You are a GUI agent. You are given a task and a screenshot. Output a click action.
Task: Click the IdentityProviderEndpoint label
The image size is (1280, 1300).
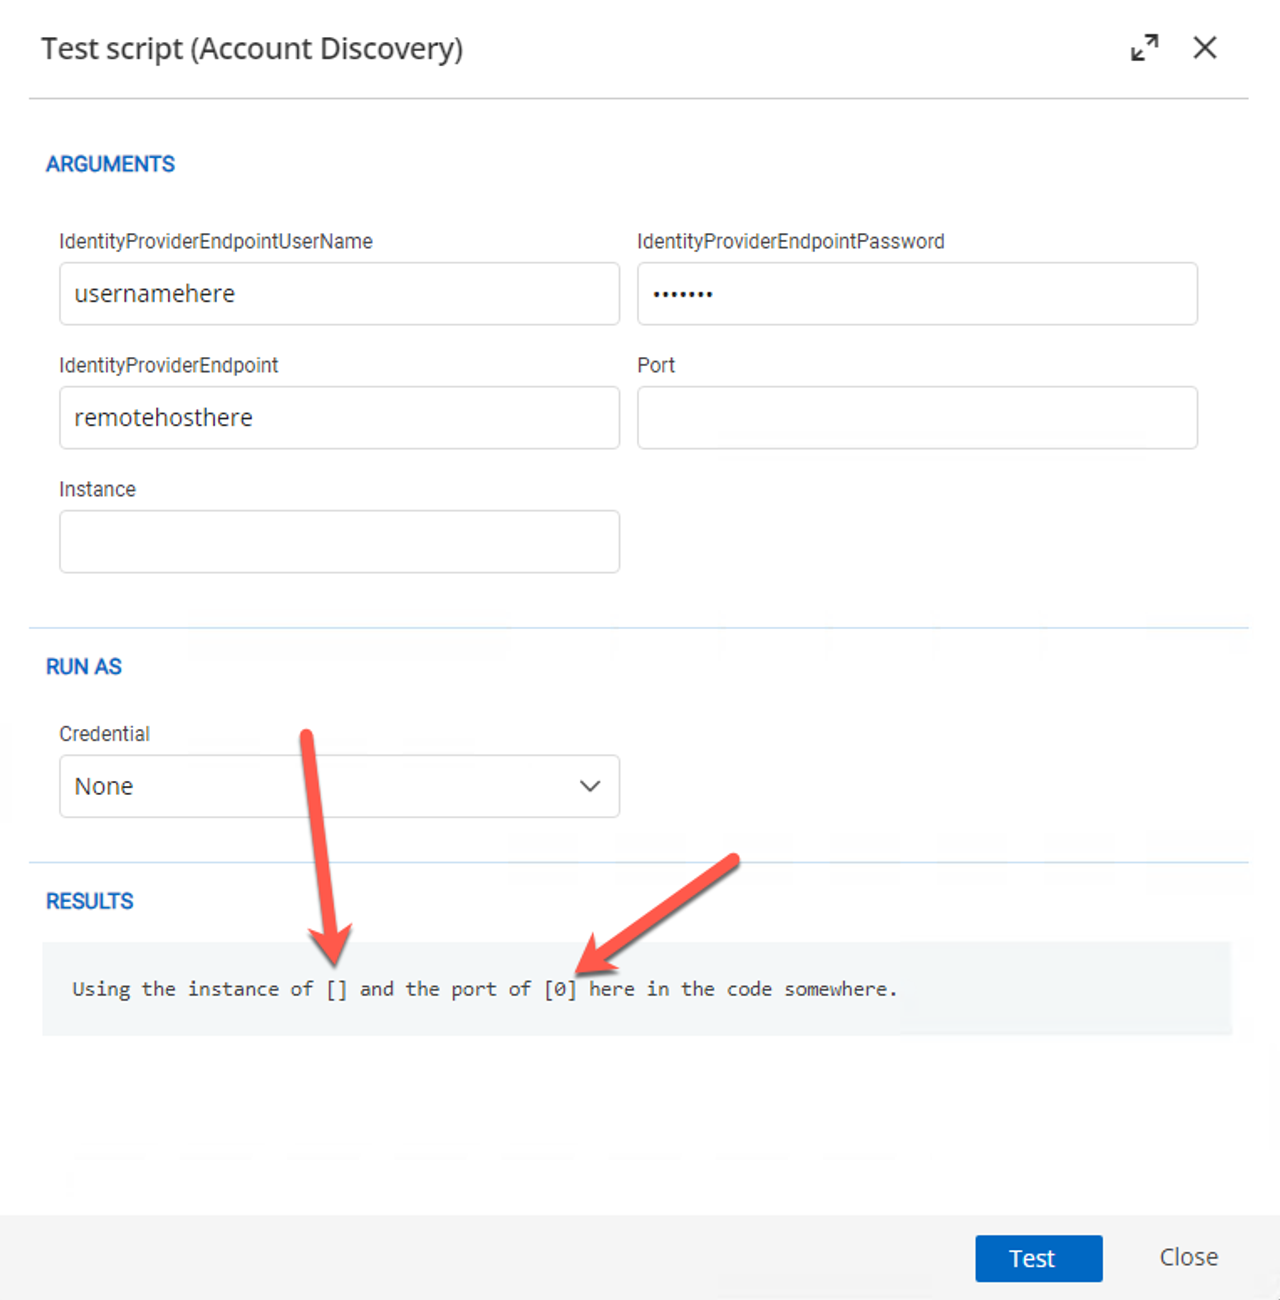click(x=169, y=365)
